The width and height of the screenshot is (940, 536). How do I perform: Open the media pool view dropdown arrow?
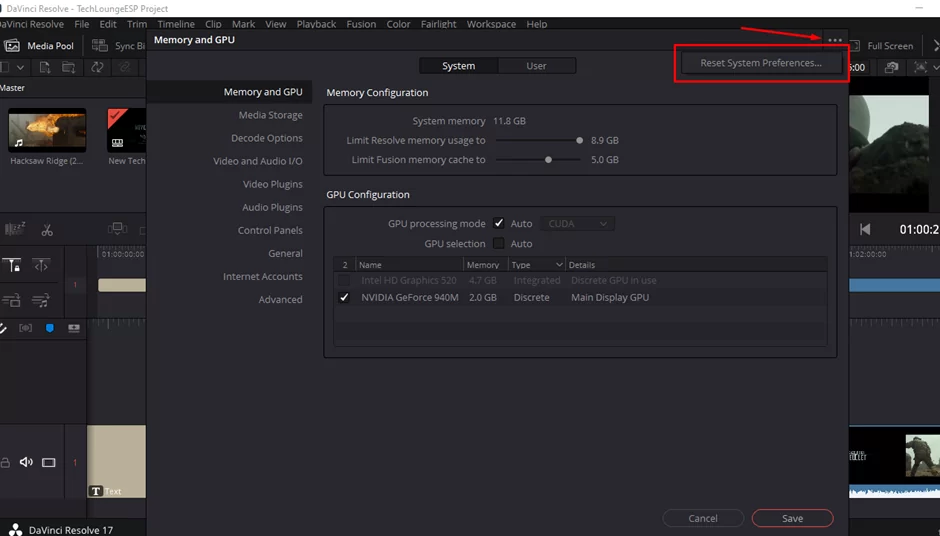20,67
